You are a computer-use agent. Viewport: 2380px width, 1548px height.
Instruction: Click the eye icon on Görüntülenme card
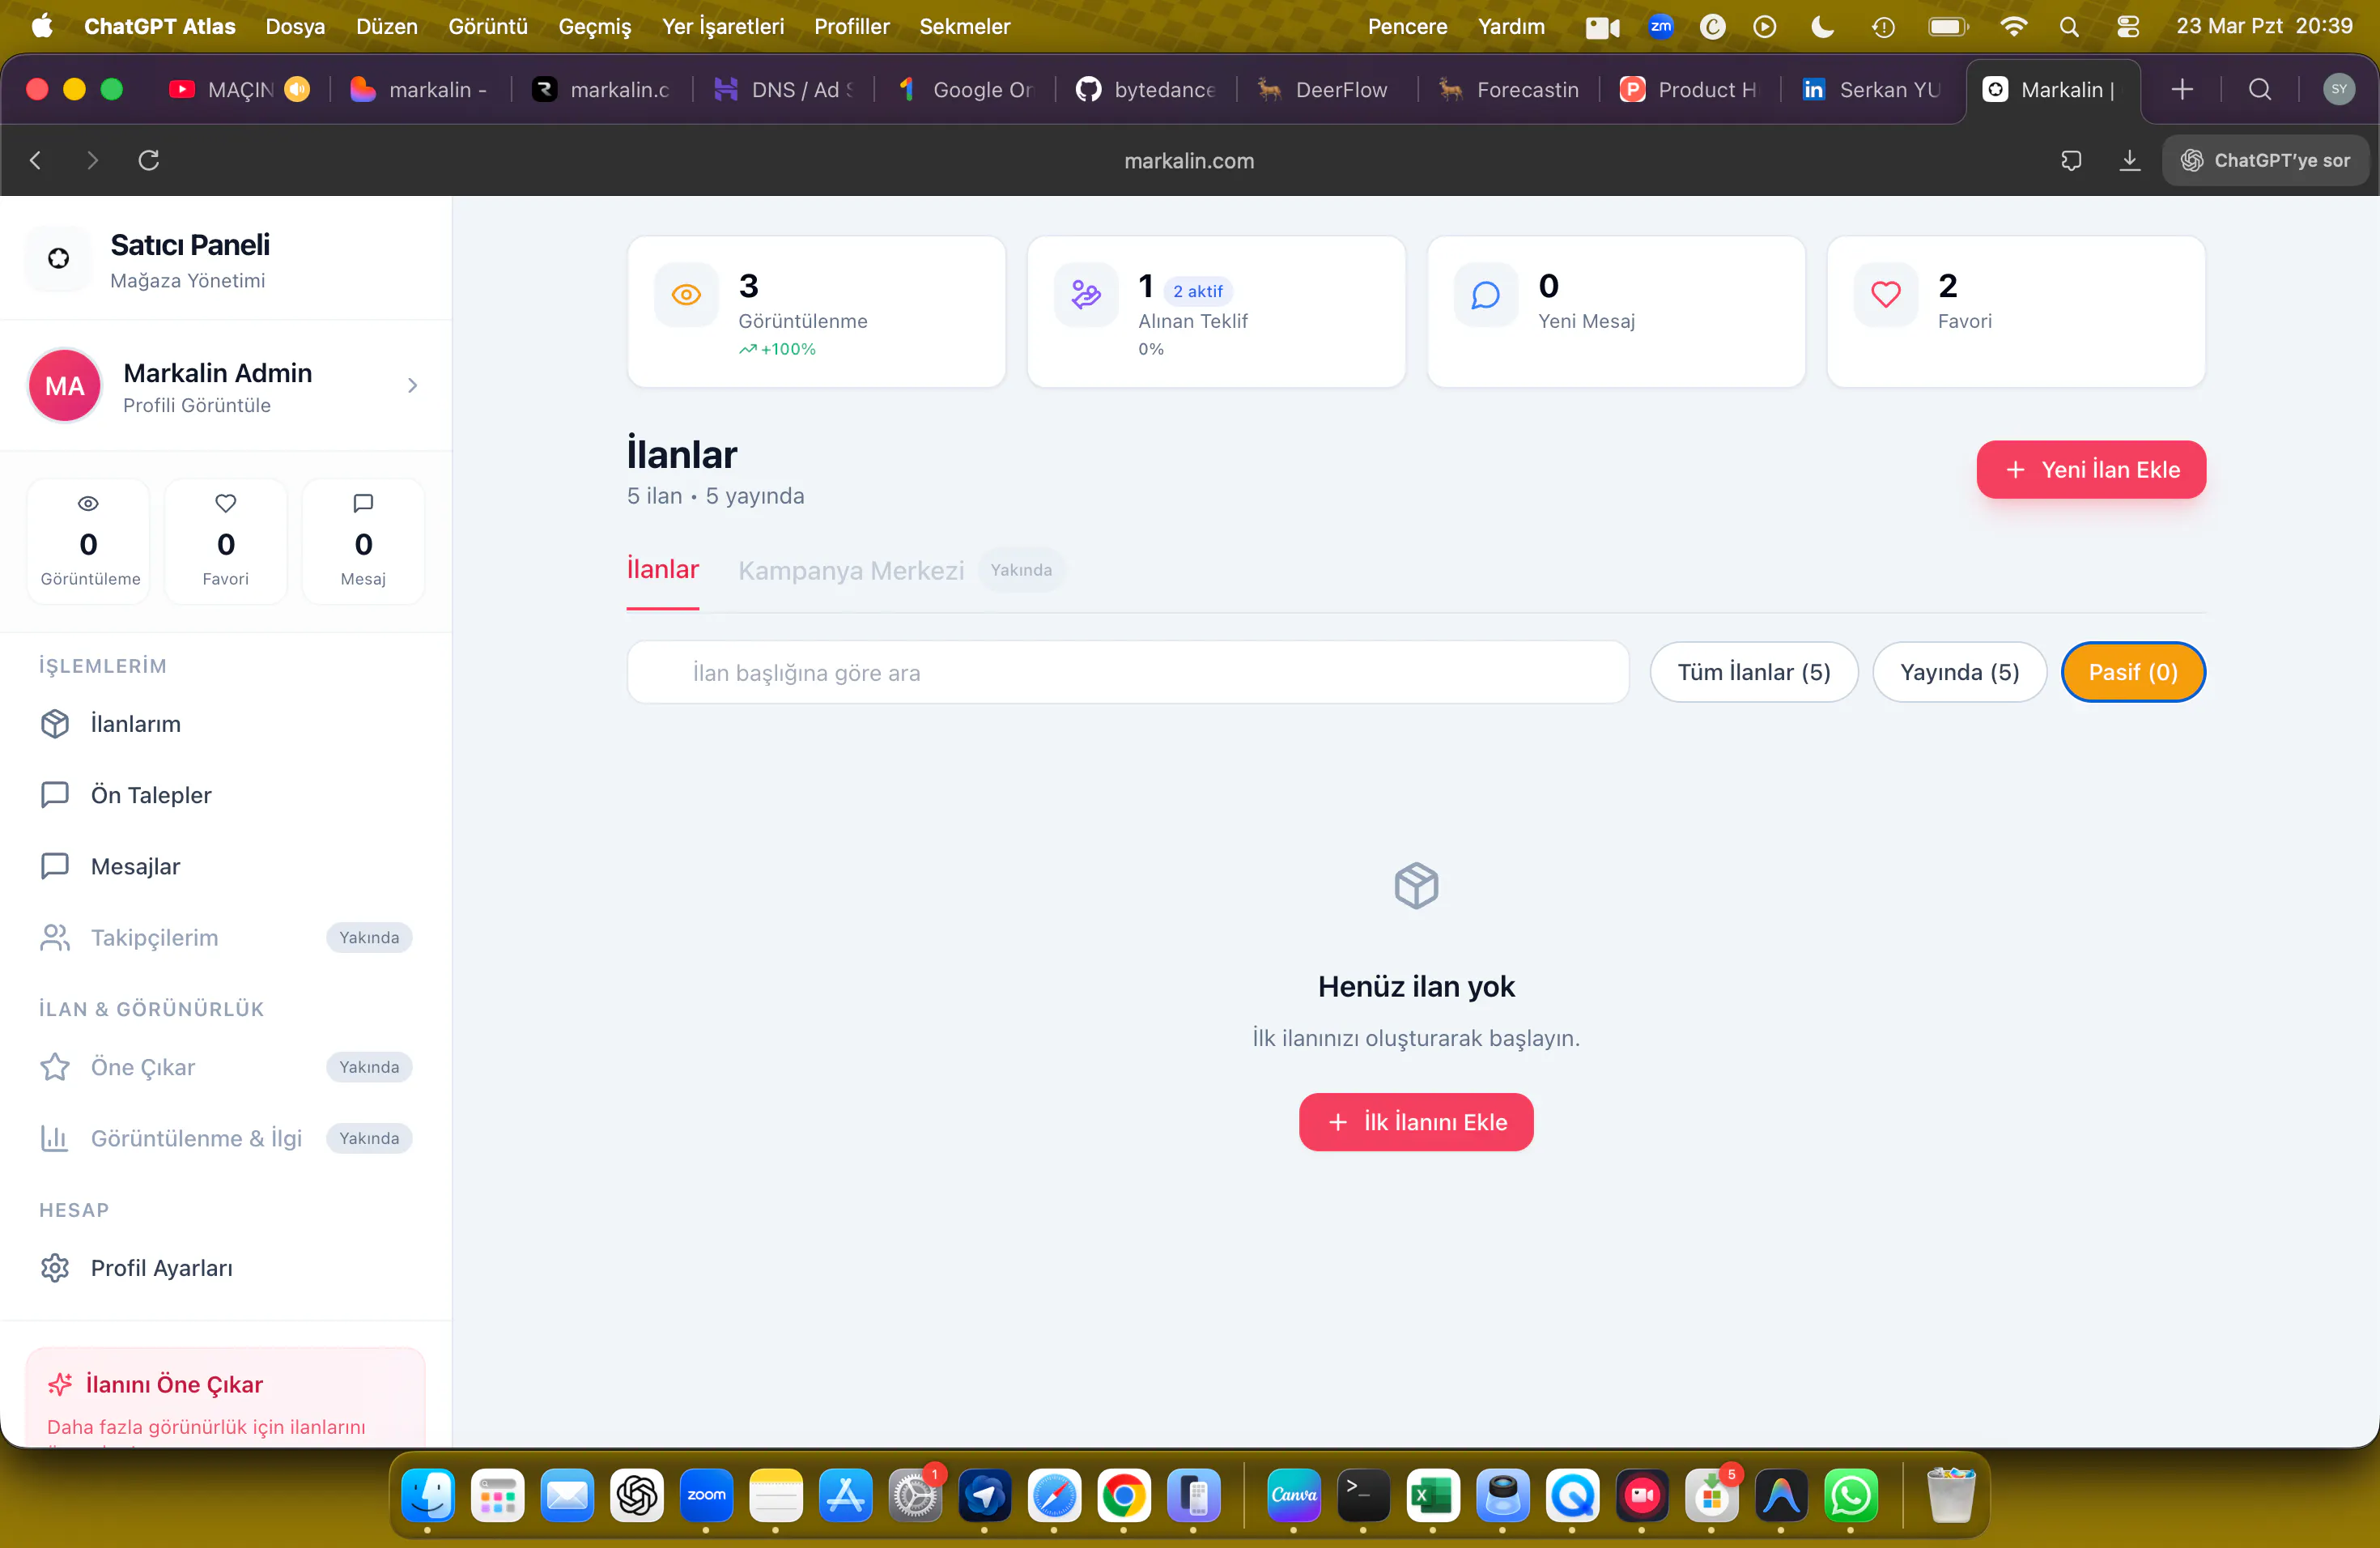point(686,295)
